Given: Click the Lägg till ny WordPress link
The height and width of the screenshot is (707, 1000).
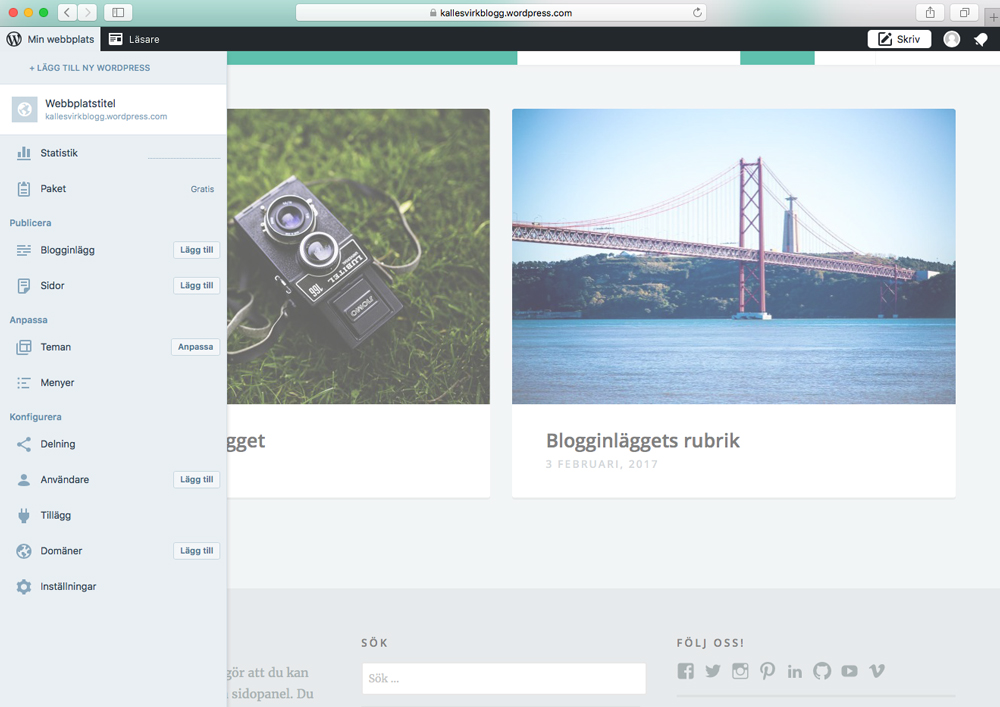Looking at the screenshot, I should tap(90, 68).
